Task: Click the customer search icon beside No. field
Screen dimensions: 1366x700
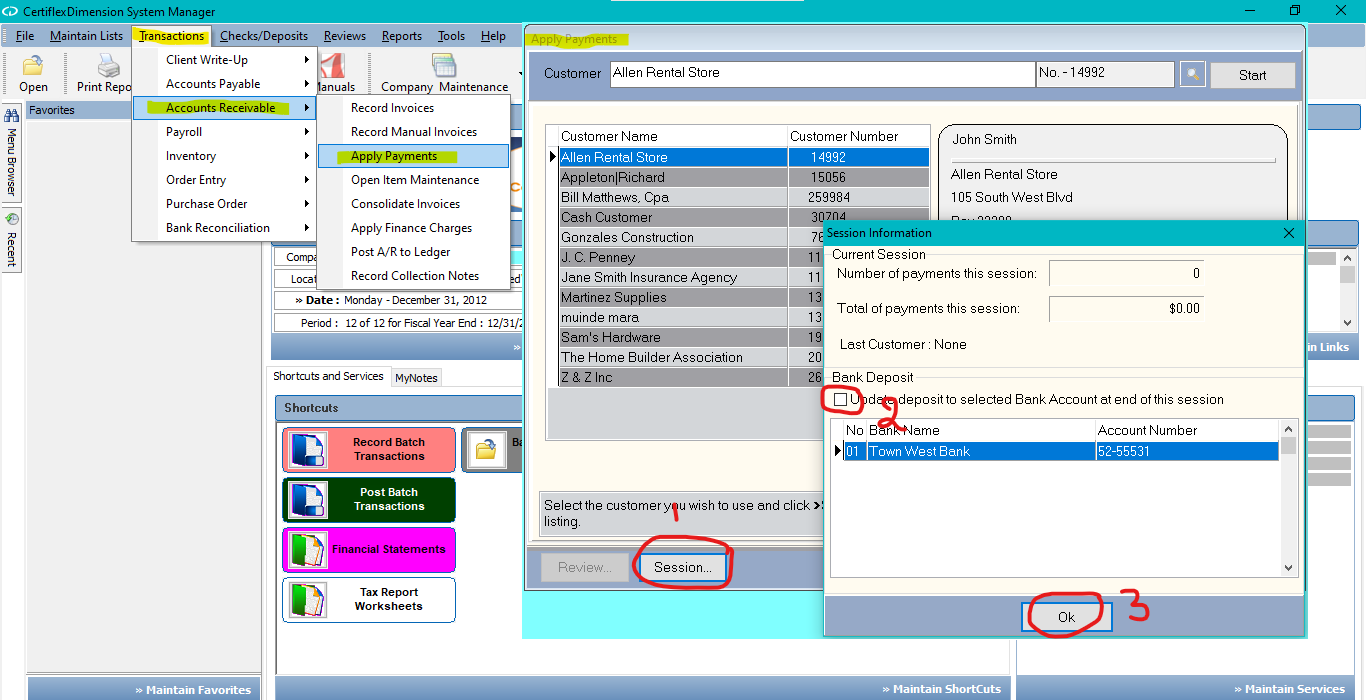Action: [x=1192, y=74]
